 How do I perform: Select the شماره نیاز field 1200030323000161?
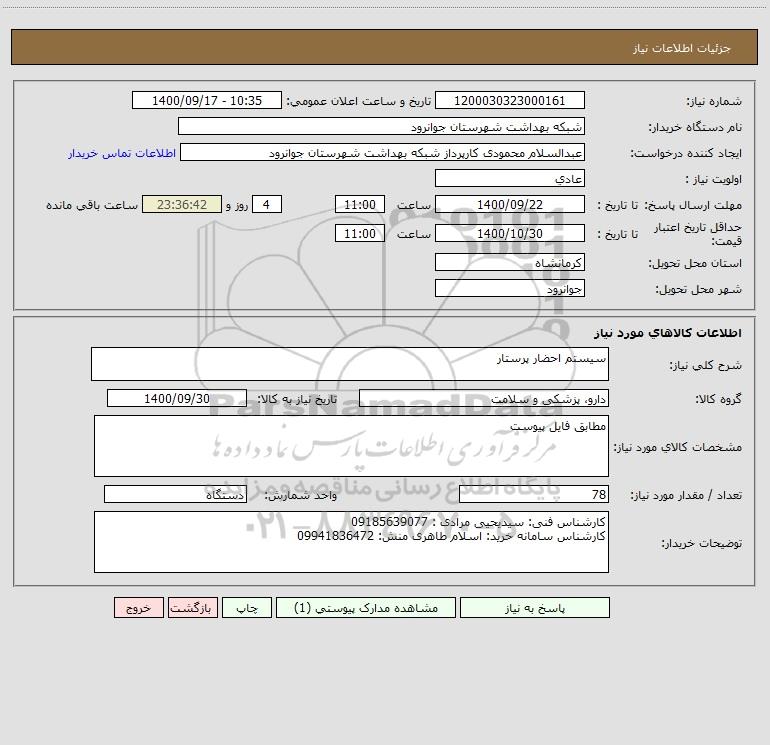coord(510,100)
